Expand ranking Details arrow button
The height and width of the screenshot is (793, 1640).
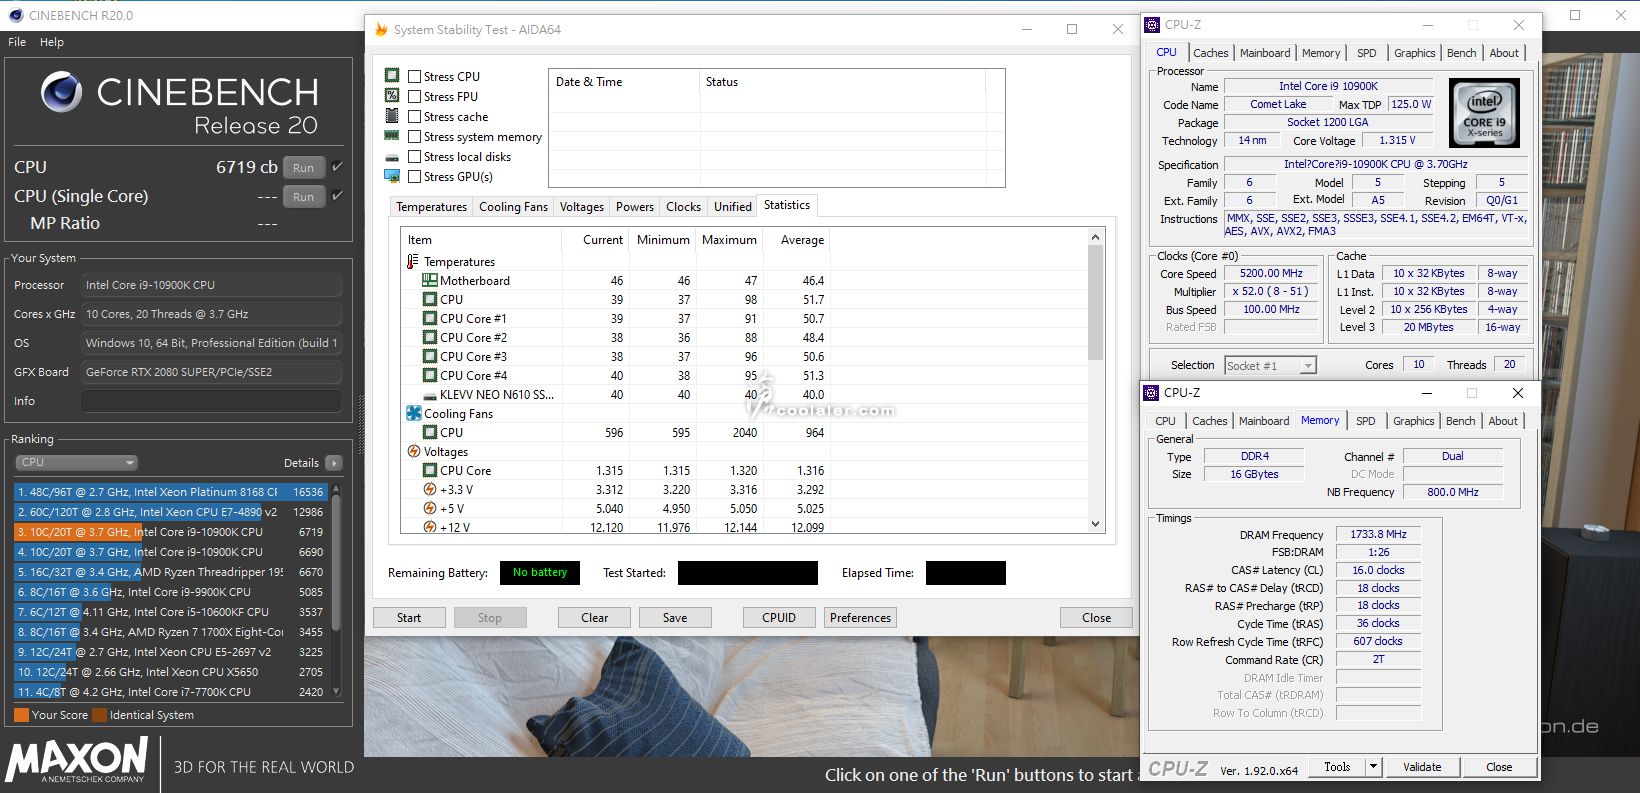click(x=334, y=463)
